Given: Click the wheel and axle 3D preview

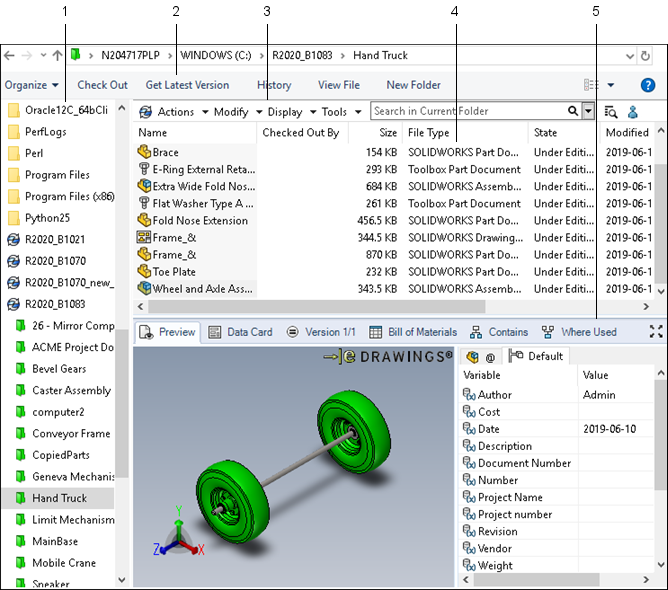Looking at the screenshot, I should point(293,466).
